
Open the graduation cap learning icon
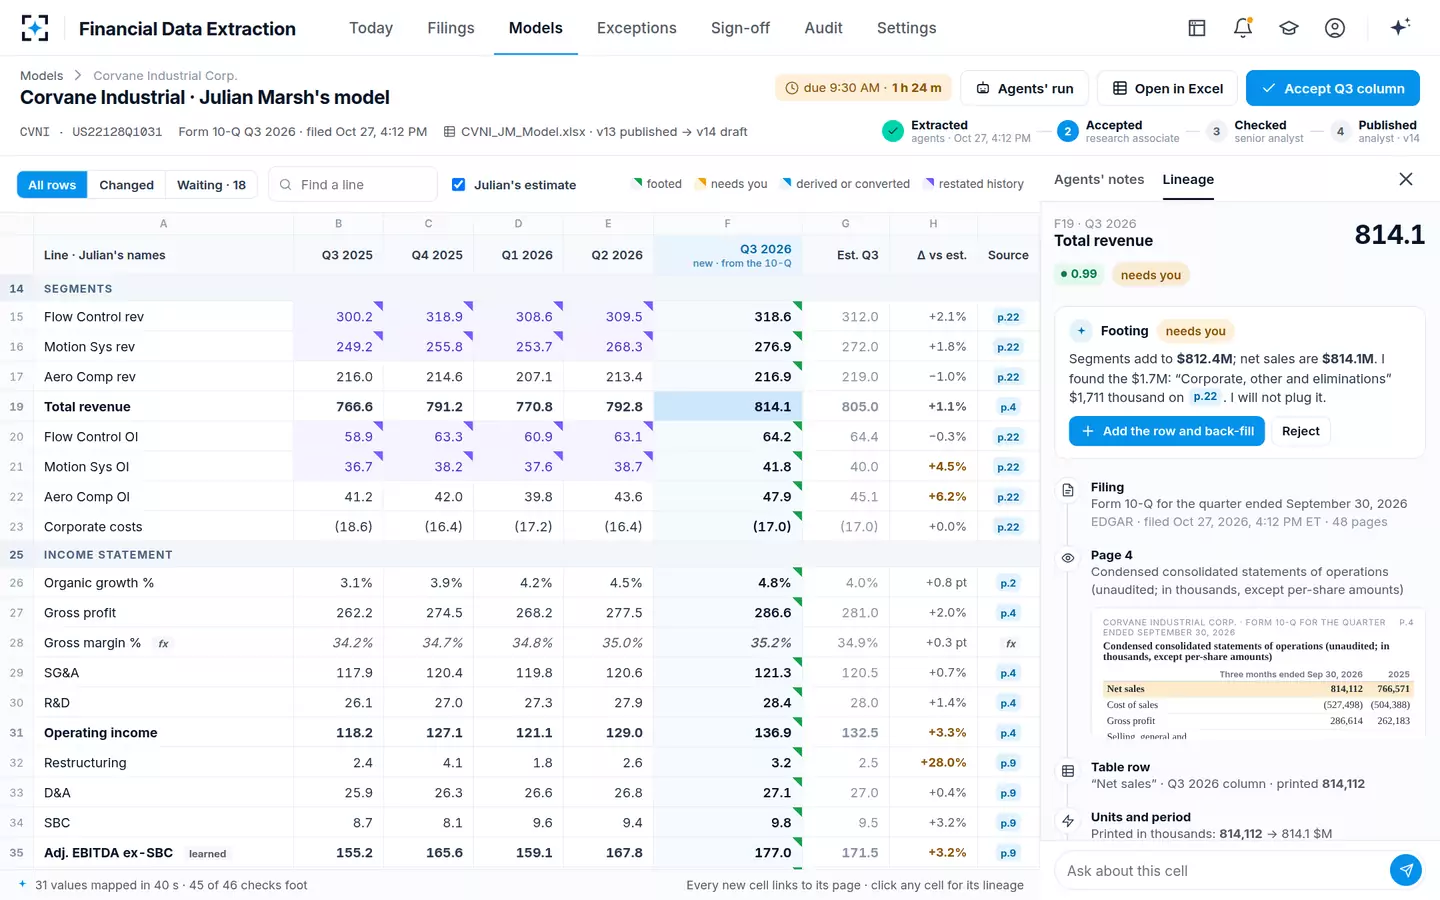1289,28
